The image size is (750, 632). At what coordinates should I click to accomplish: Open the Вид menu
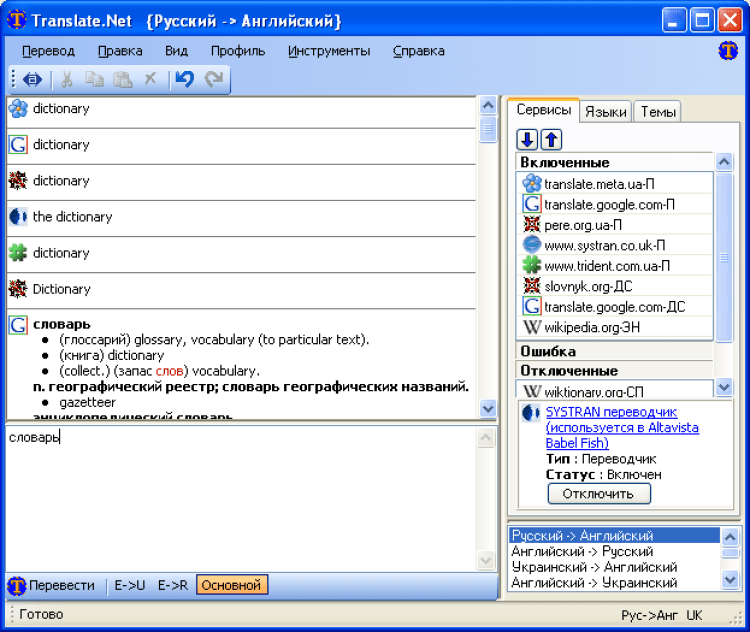(x=176, y=51)
